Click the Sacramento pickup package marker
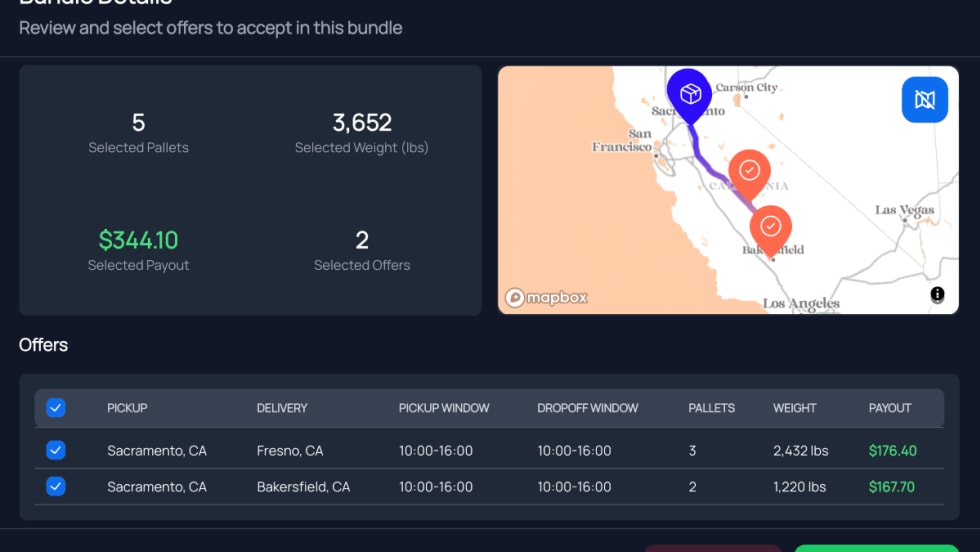Image resolution: width=980 pixels, height=552 pixels. click(689, 93)
